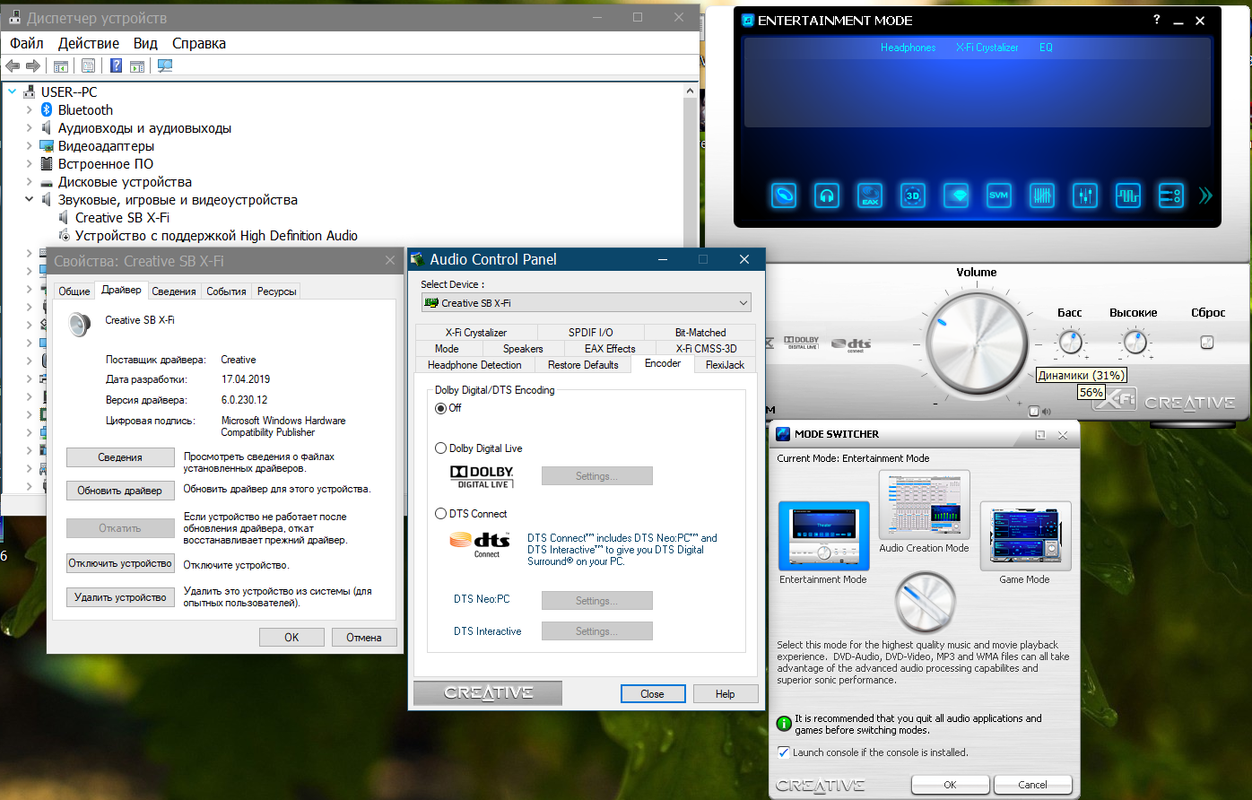Open the mixer faders icon
The width and height of the screenshot is (1252, 800).
point(1085,196)
